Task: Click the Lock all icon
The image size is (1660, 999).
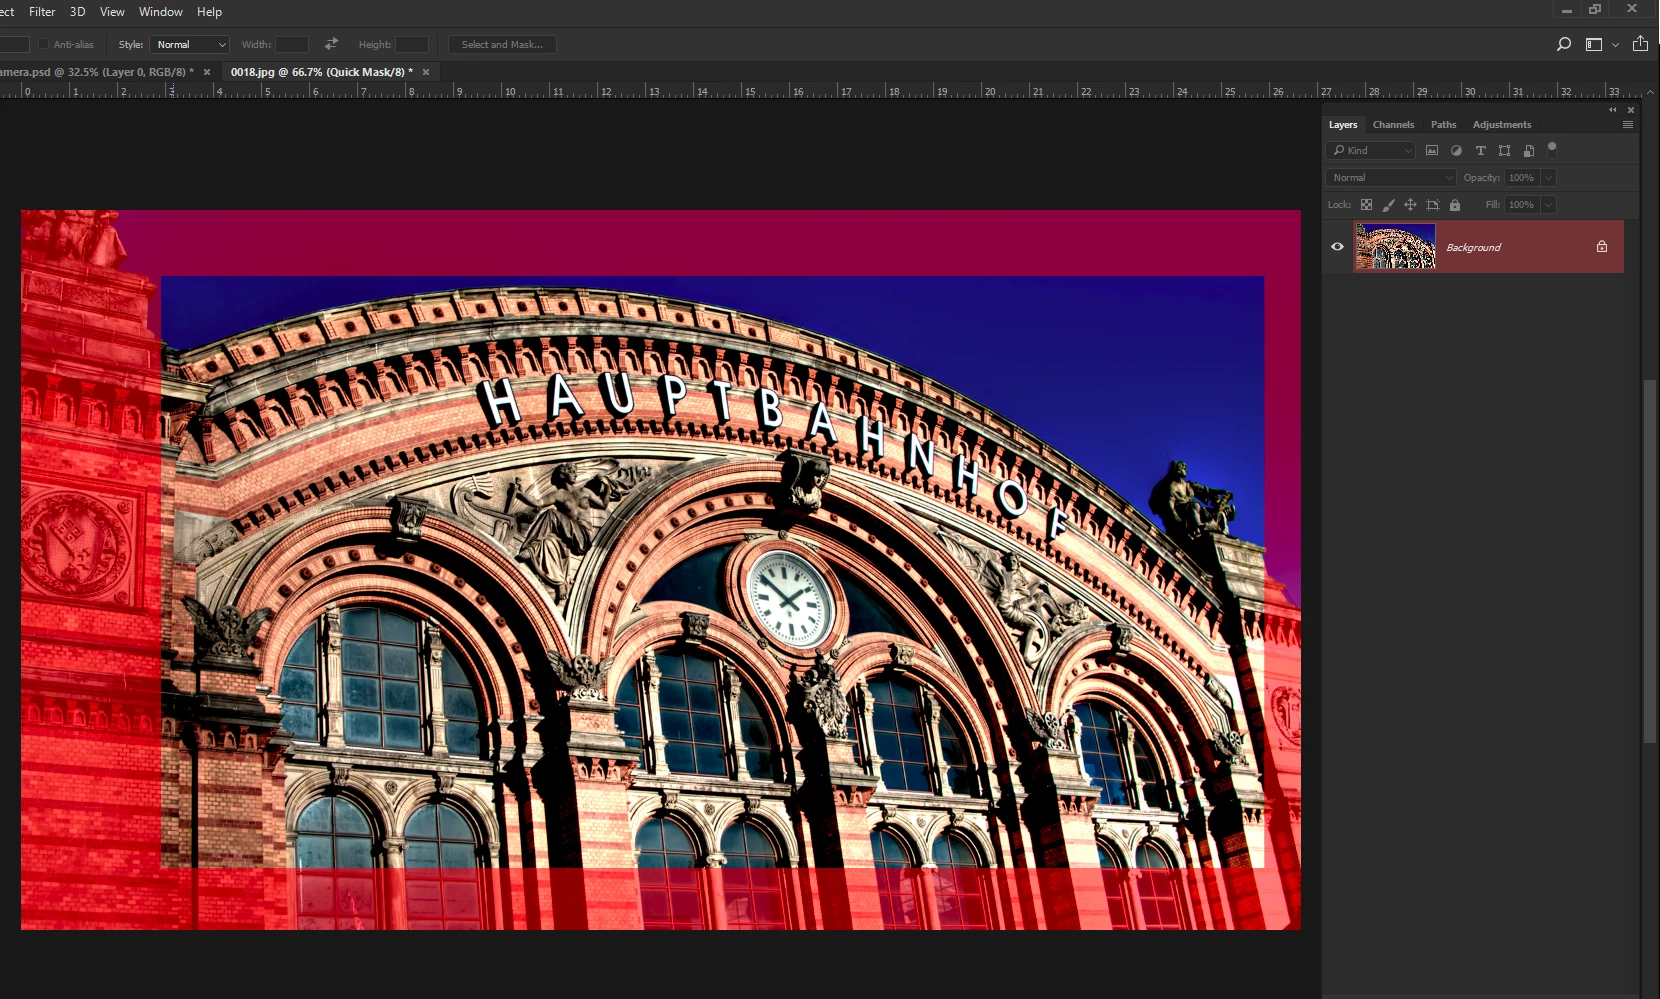Action: click(x=1455, y=205)
